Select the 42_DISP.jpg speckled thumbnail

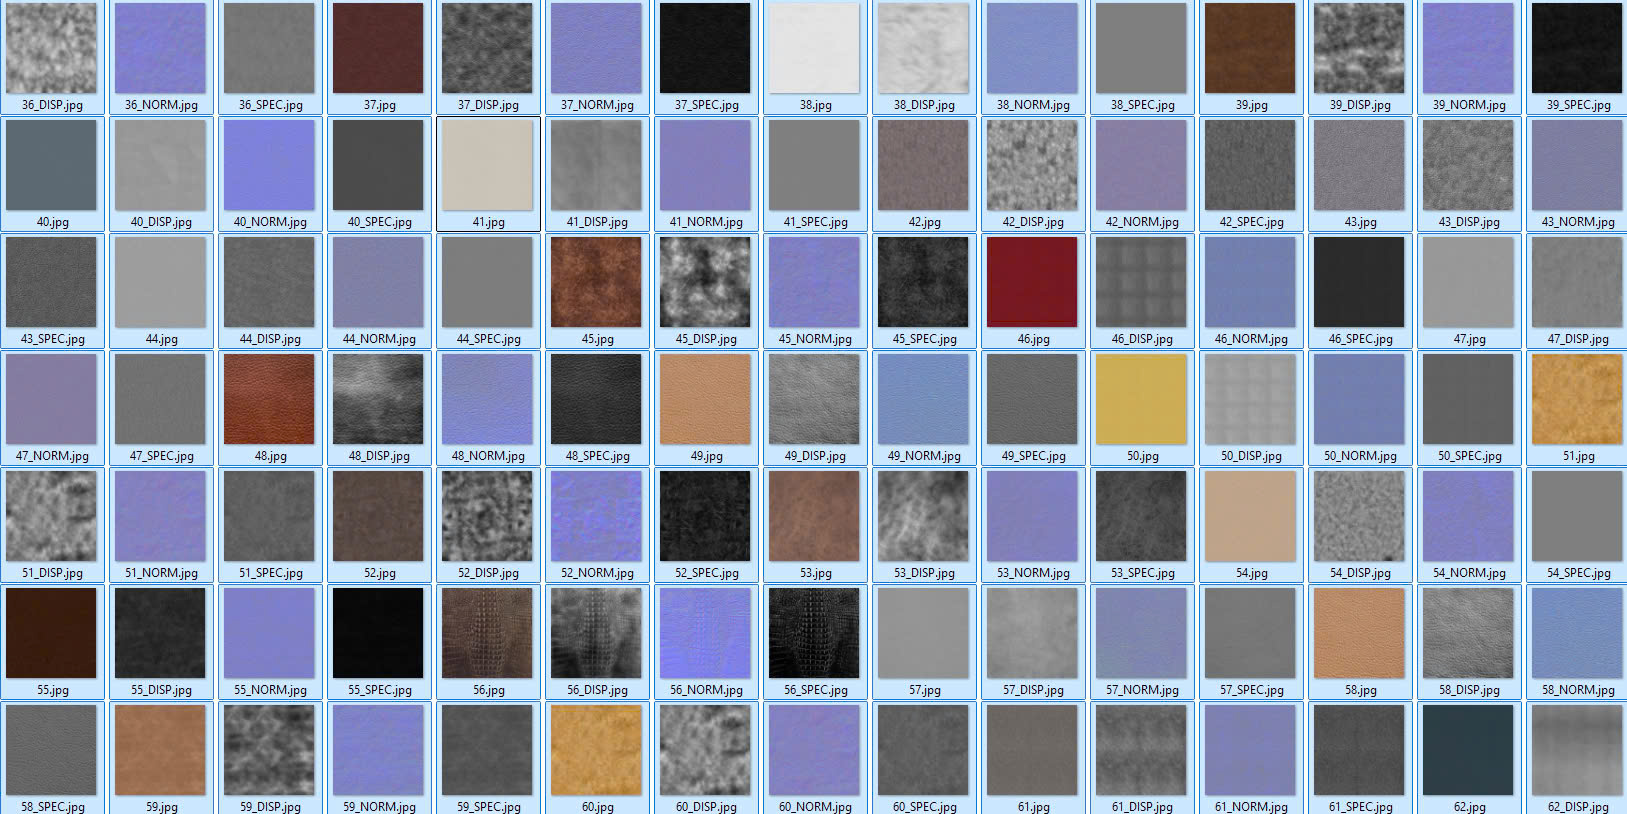[x=1033, y=165]
